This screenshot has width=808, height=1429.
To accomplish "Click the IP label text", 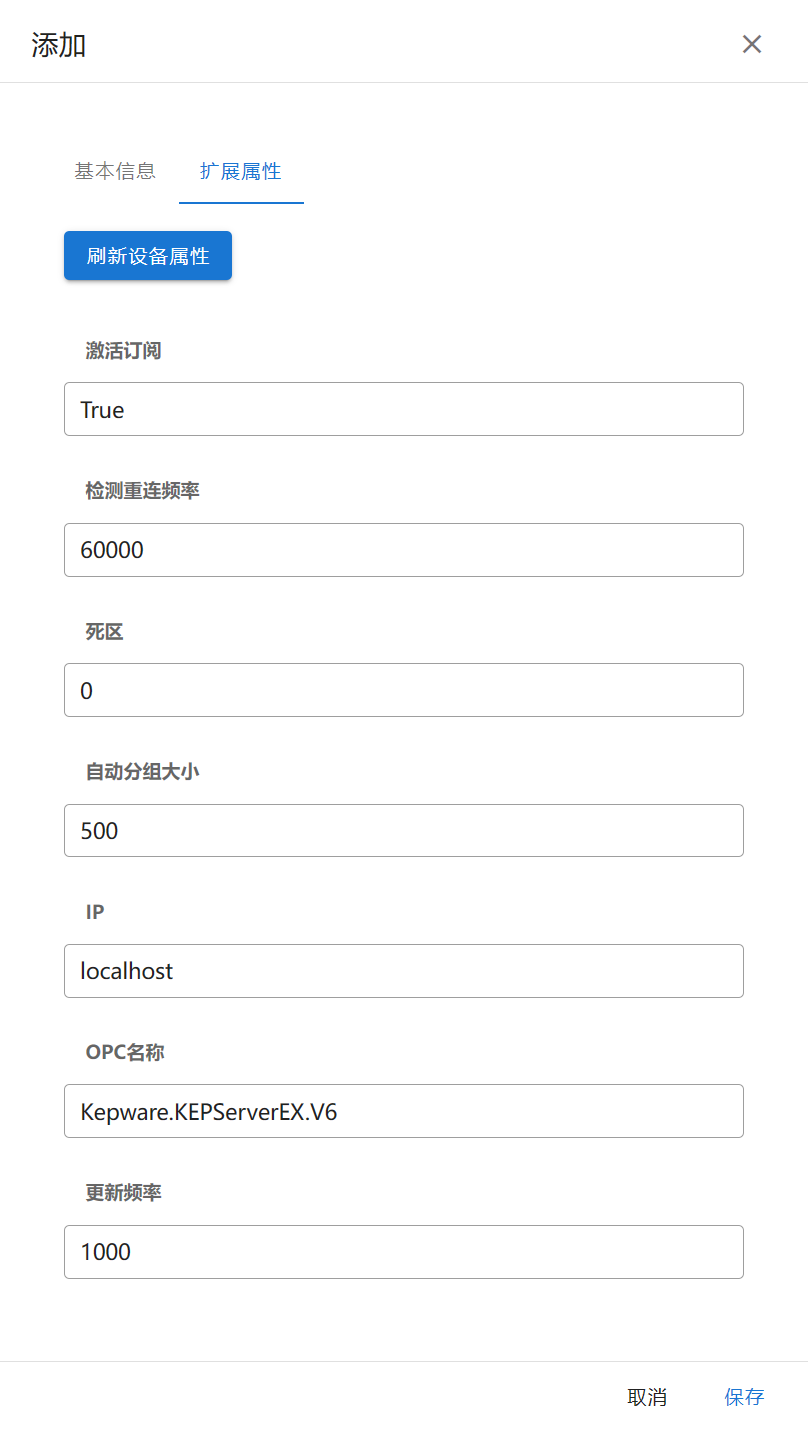I will pyautogui.click(x=95, y=912).
